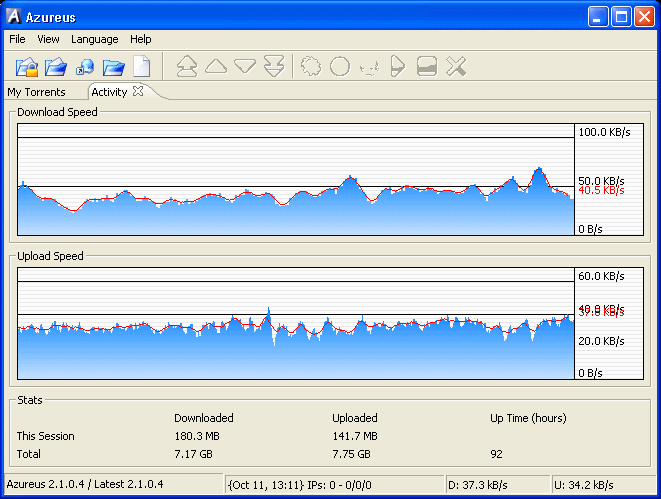The height and width of the screenshot is (499, 661).
Task: Click the open folder toolbar icon
Action: pyautogui.click(x=113, y=67)
